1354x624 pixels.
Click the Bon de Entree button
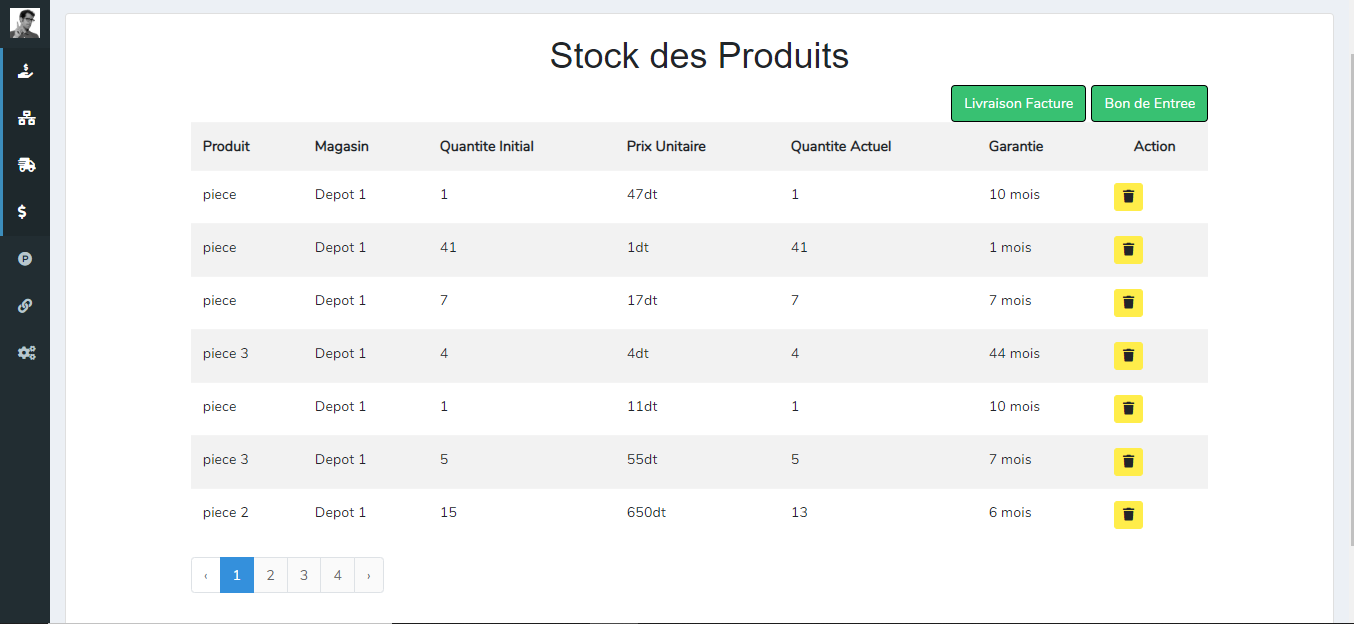click(x=1149, y=103)
